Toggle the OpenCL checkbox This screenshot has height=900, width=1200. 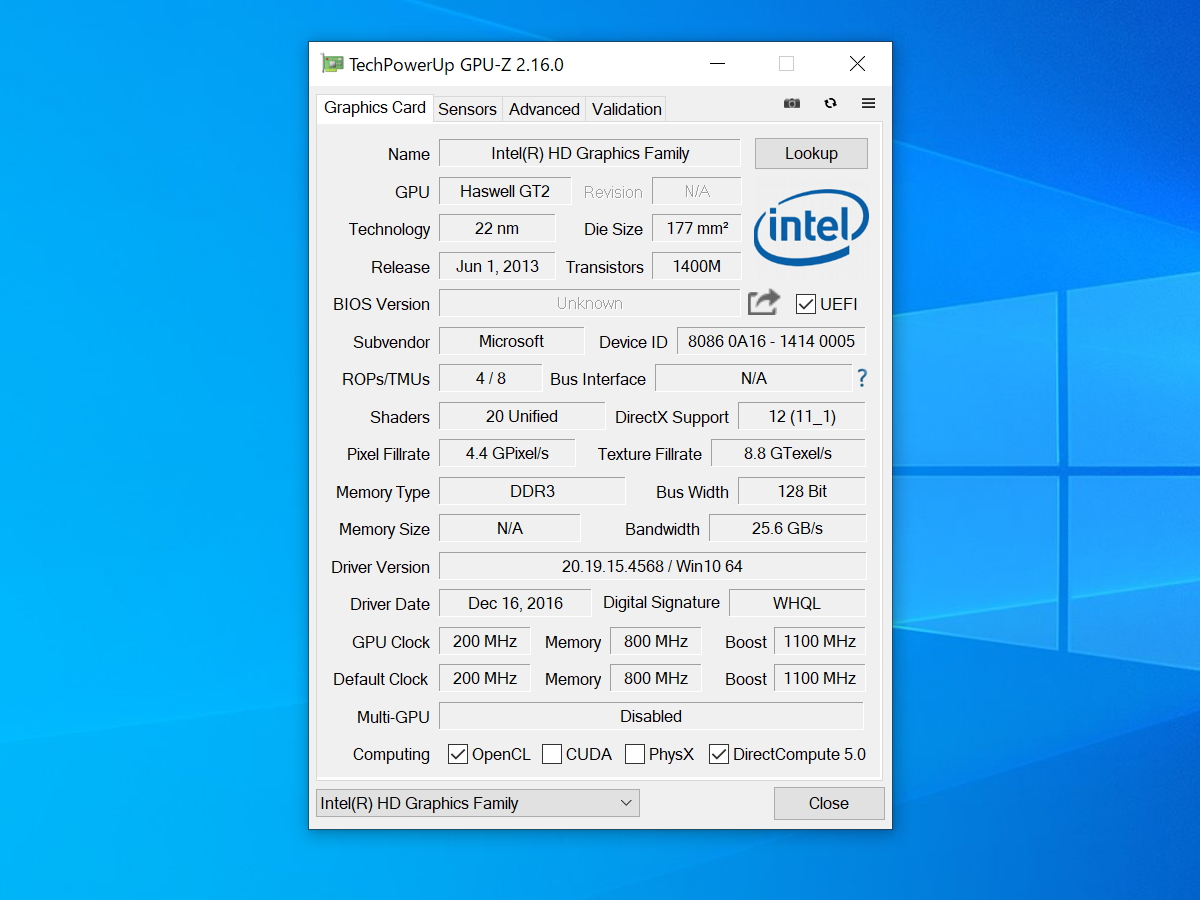458,754
